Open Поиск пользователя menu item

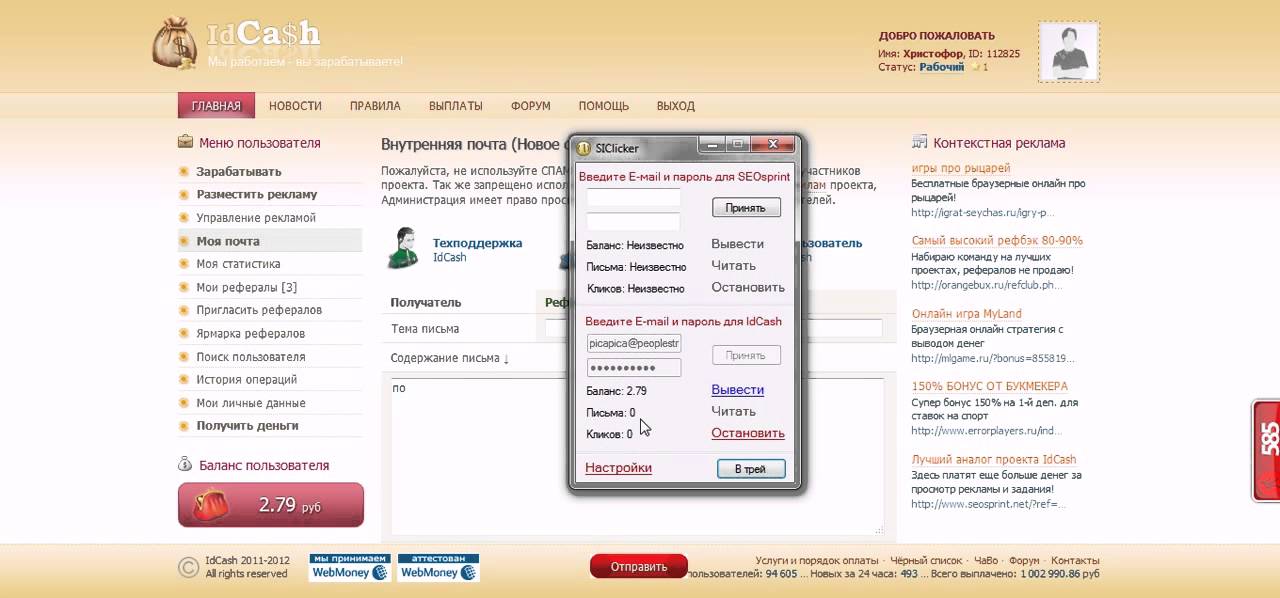251,356
